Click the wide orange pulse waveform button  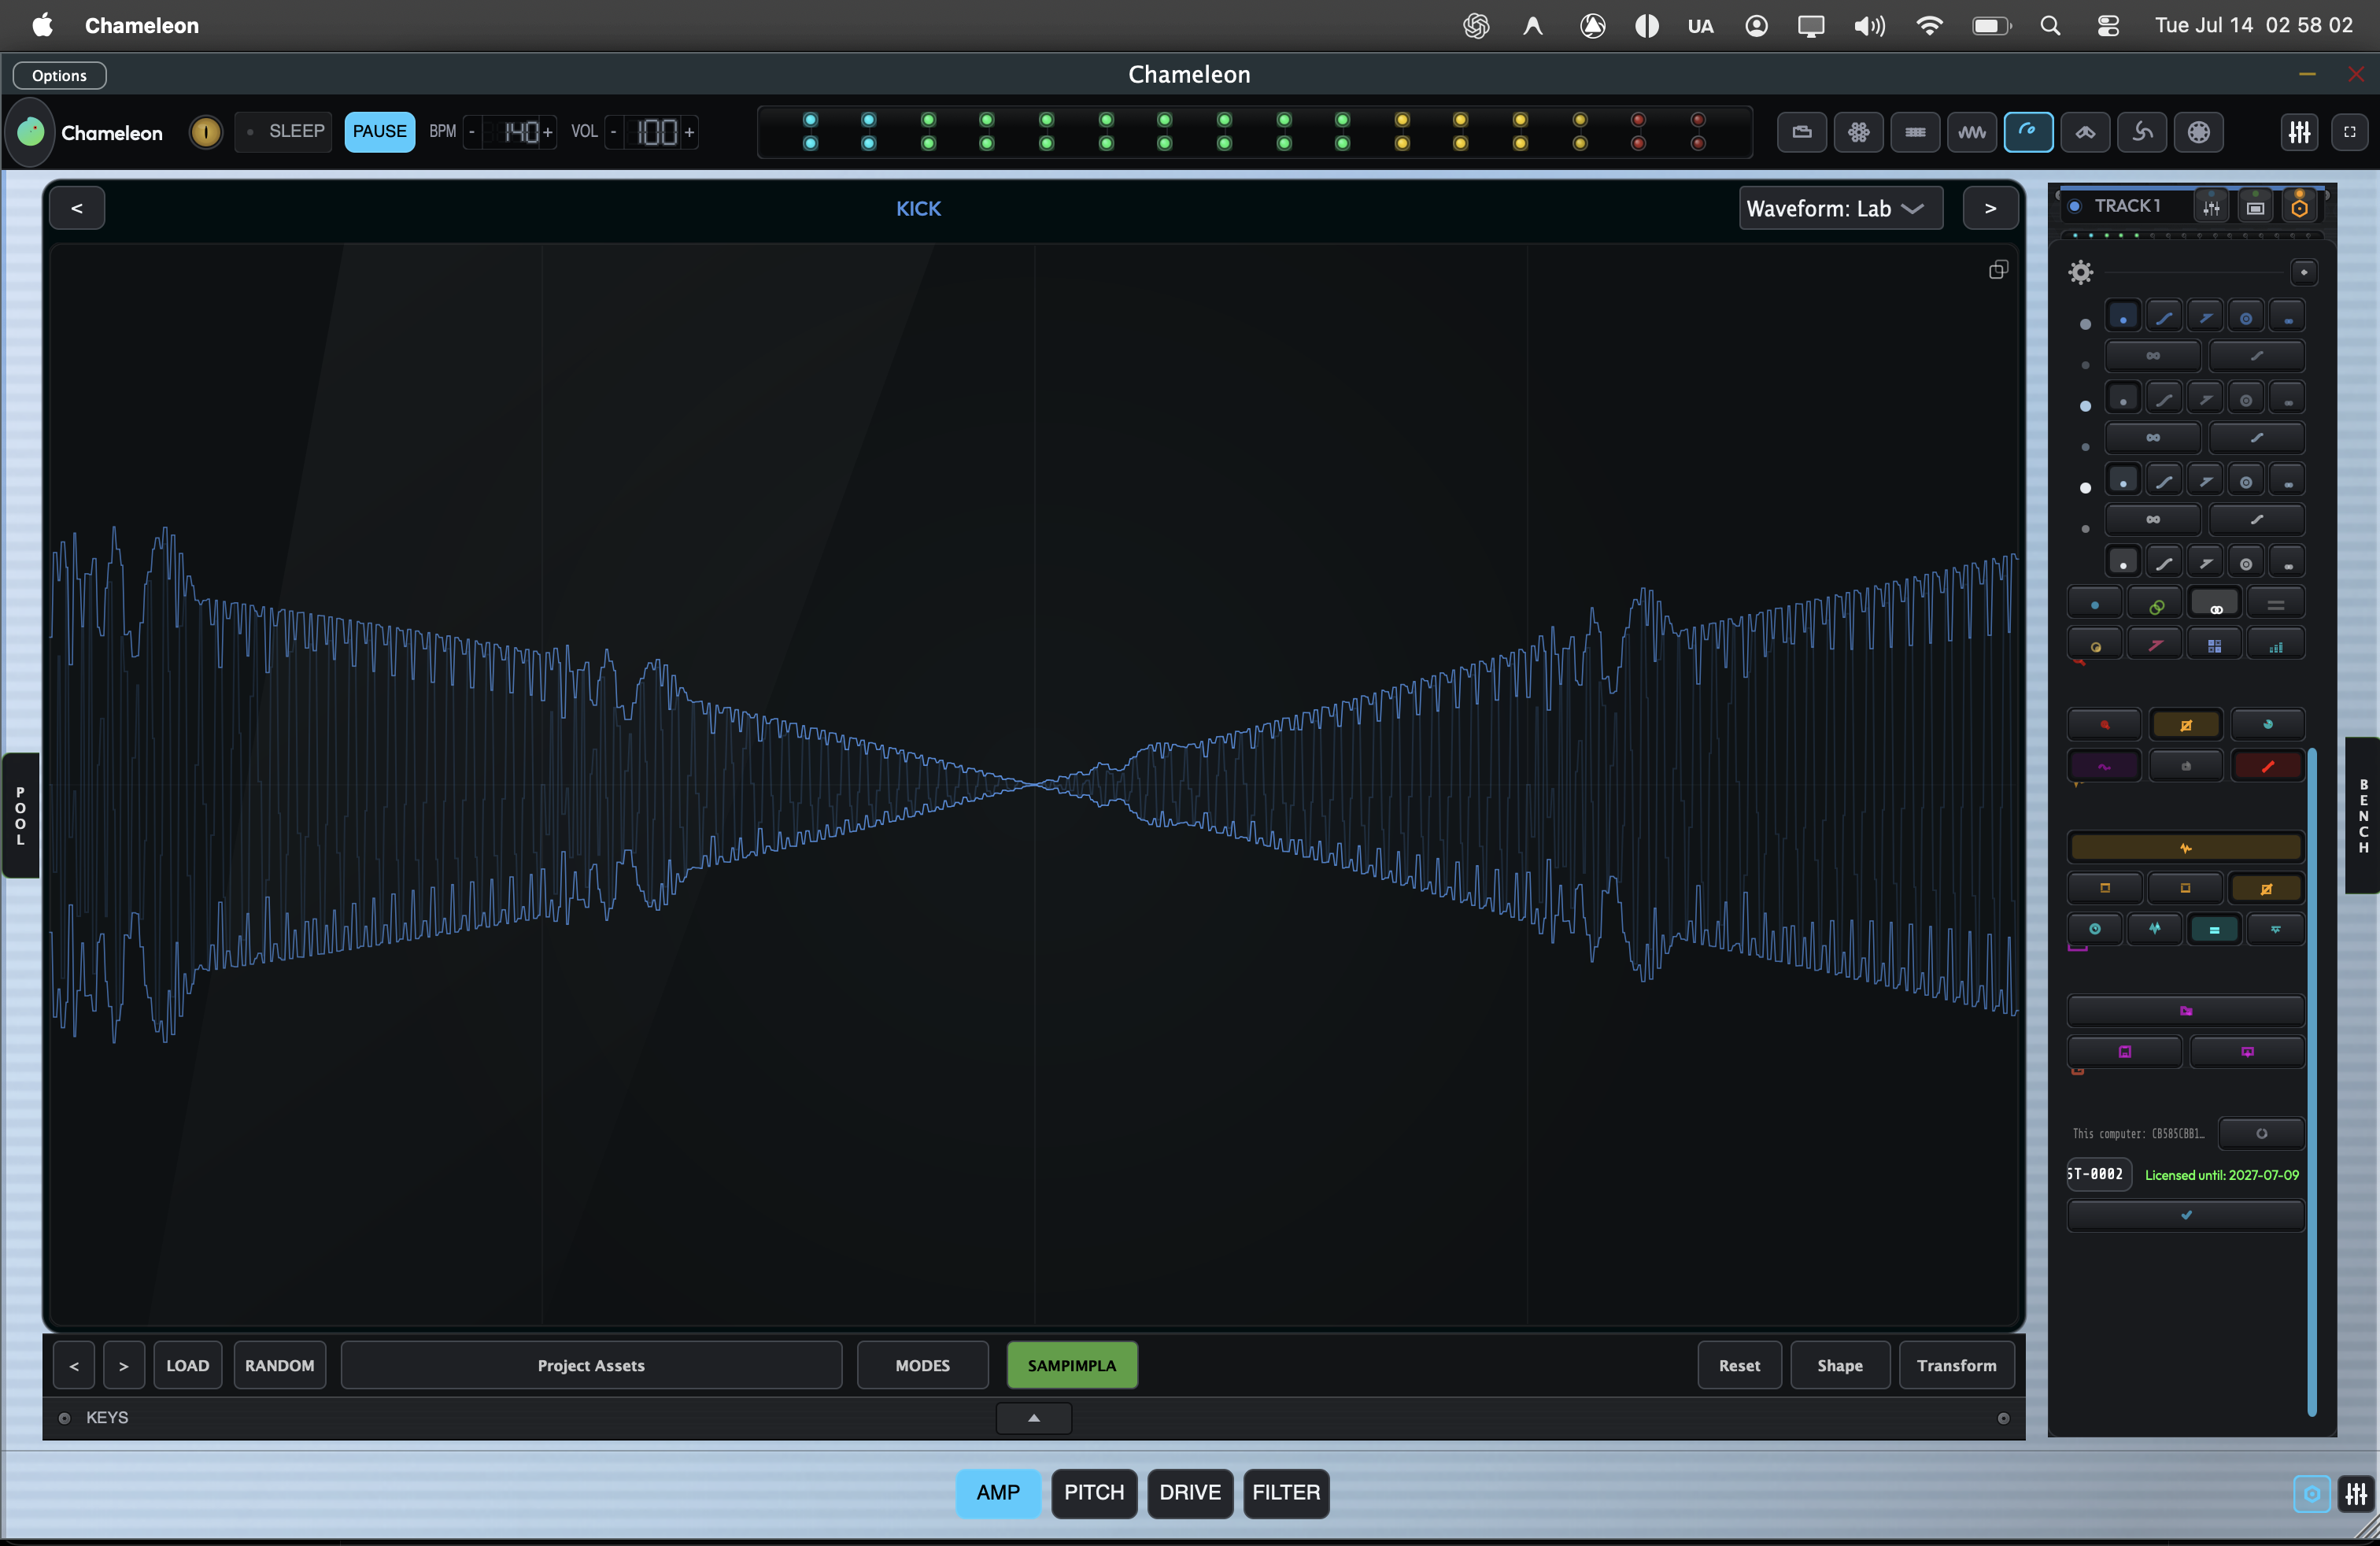click(2186, 848)
